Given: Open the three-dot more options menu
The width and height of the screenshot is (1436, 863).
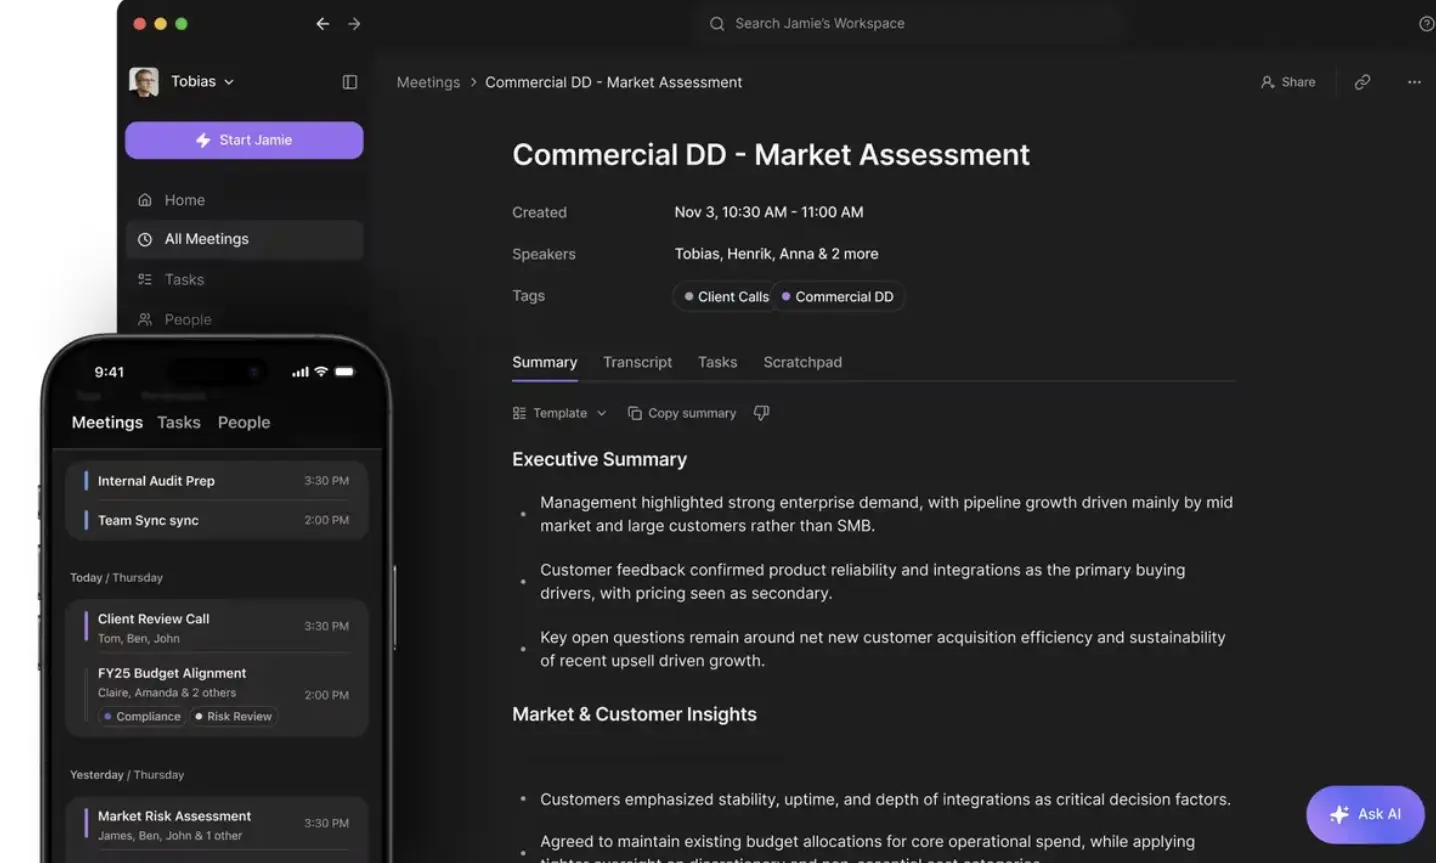Looking at the screenshot, I should click(x=1414, y=82).
